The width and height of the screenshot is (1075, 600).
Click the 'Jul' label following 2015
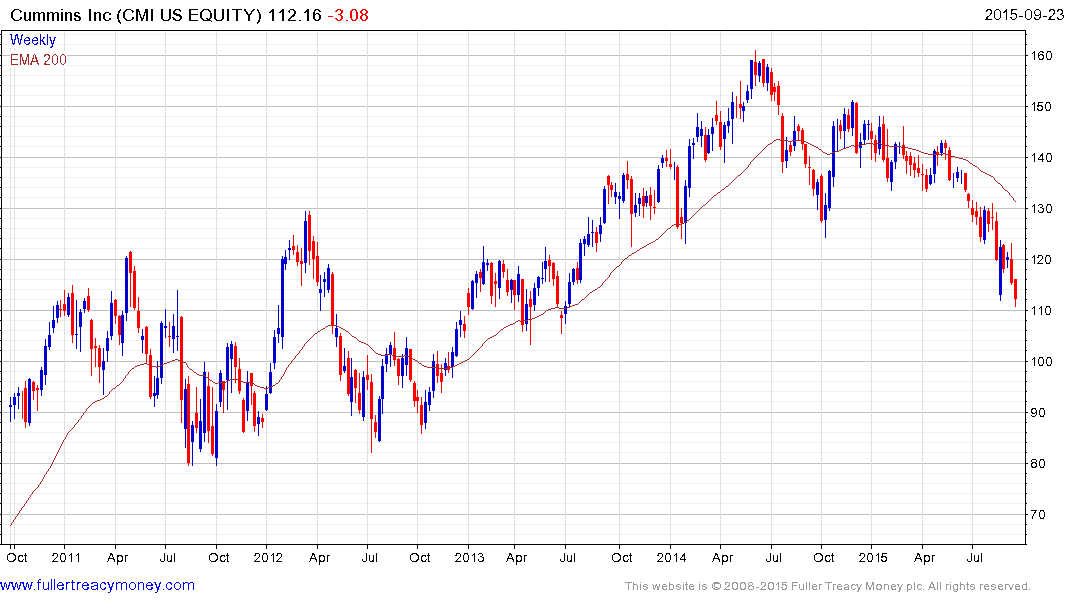974,557
